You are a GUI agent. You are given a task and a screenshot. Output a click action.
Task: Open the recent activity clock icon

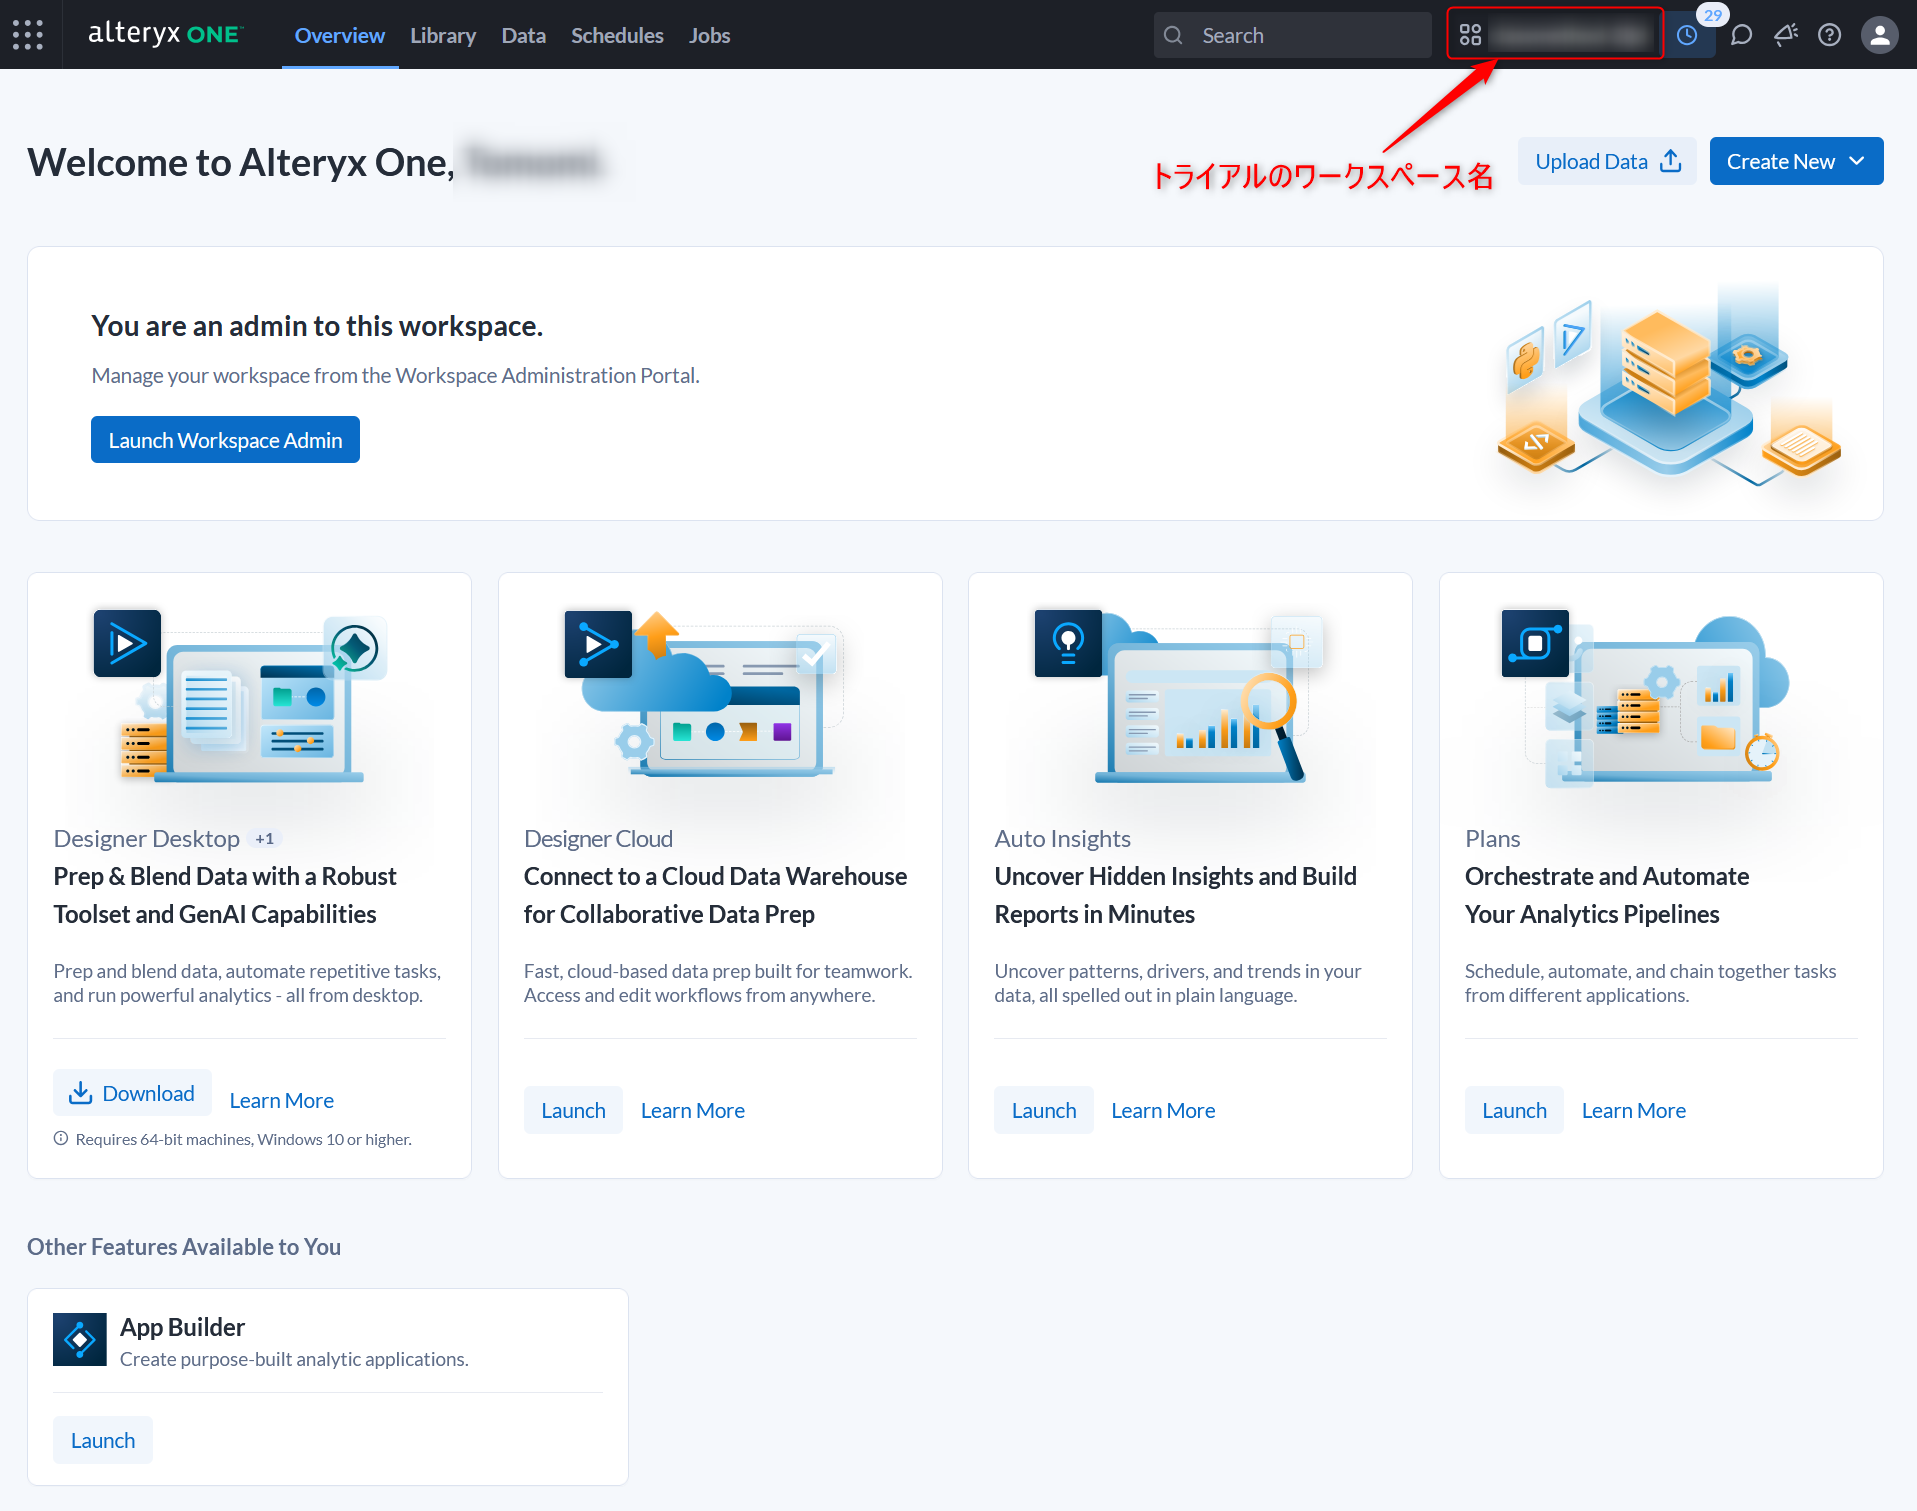[x=1687, y=35]
